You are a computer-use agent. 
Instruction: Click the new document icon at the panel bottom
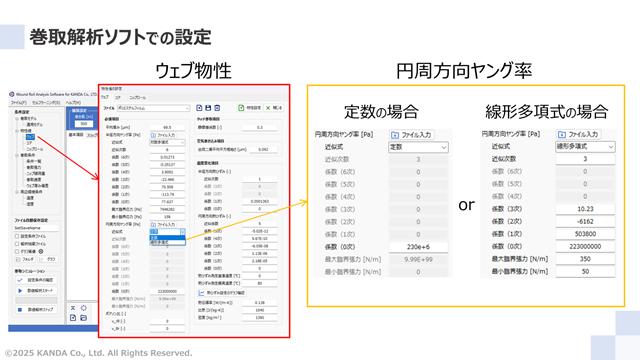73,318
